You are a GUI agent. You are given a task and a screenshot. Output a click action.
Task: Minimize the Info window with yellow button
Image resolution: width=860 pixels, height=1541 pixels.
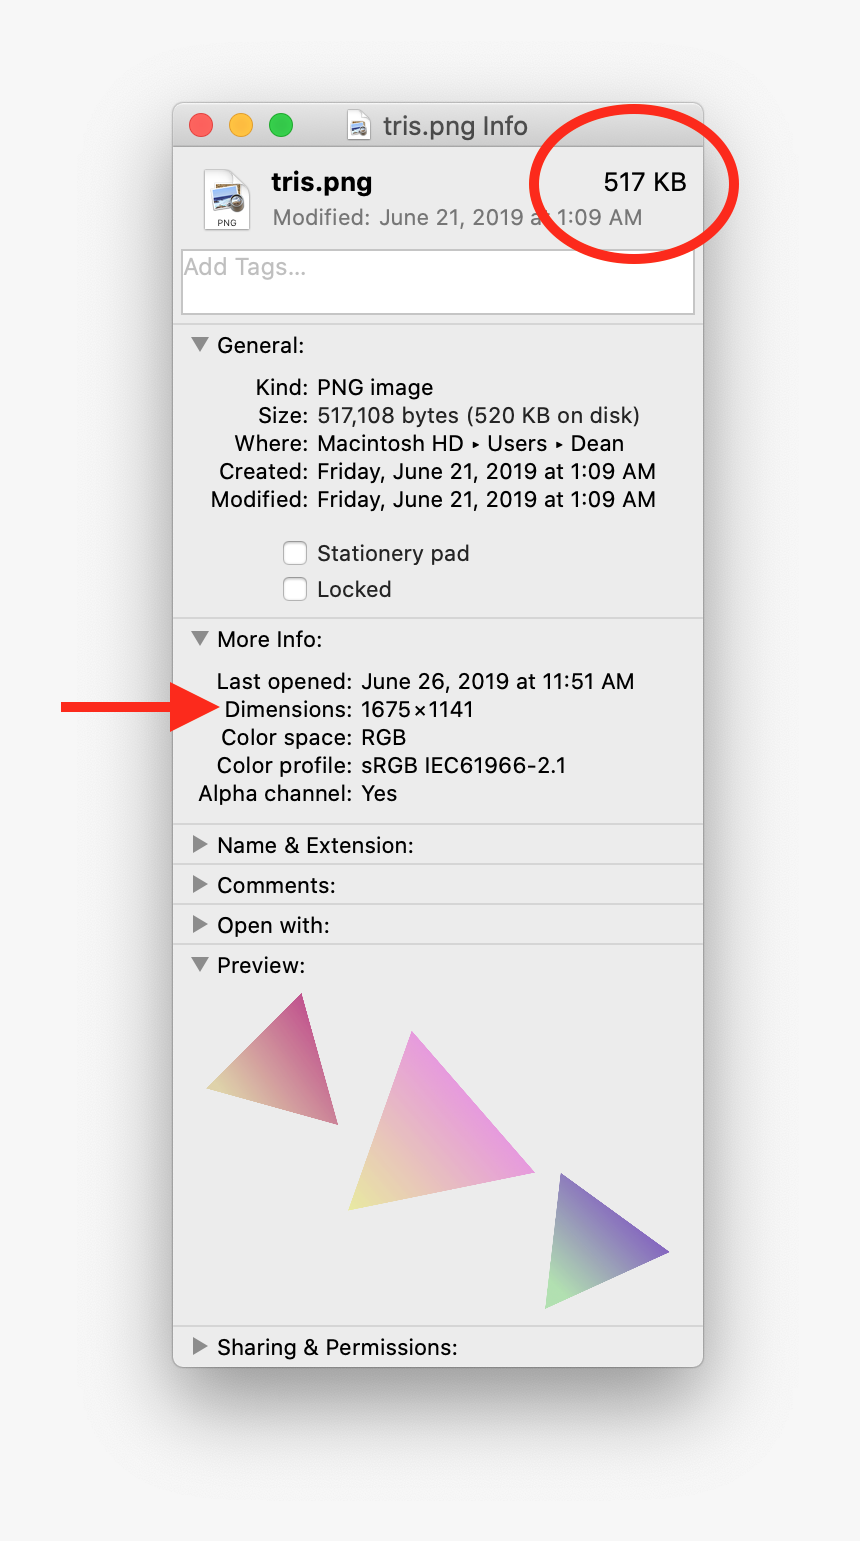click(241, 125)
